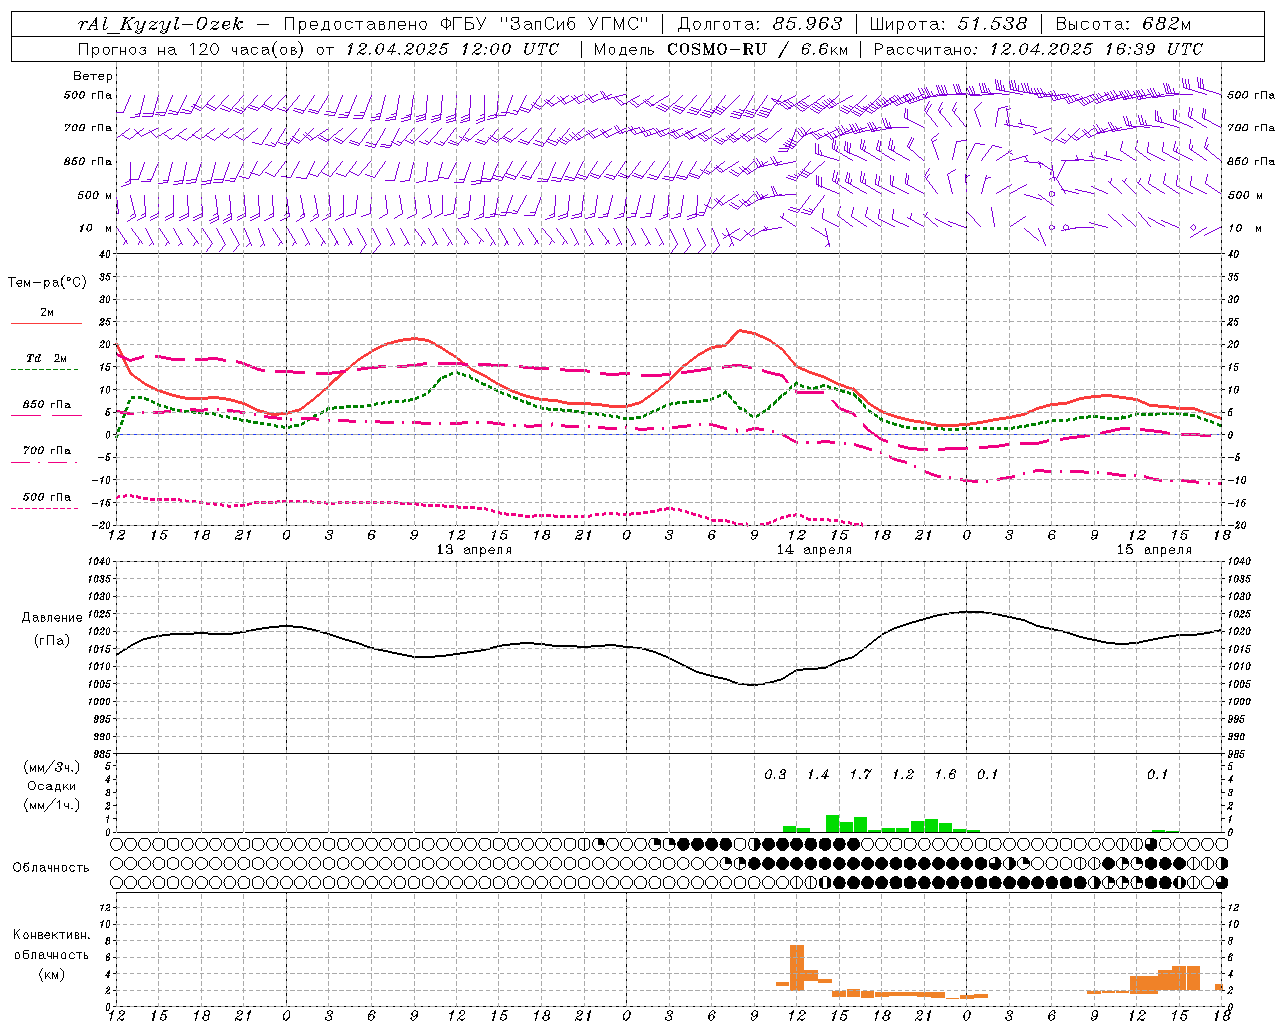Click the precipitation amount "1.4"
This screenshot has height=1024, width=1280.
coord(818,775)
